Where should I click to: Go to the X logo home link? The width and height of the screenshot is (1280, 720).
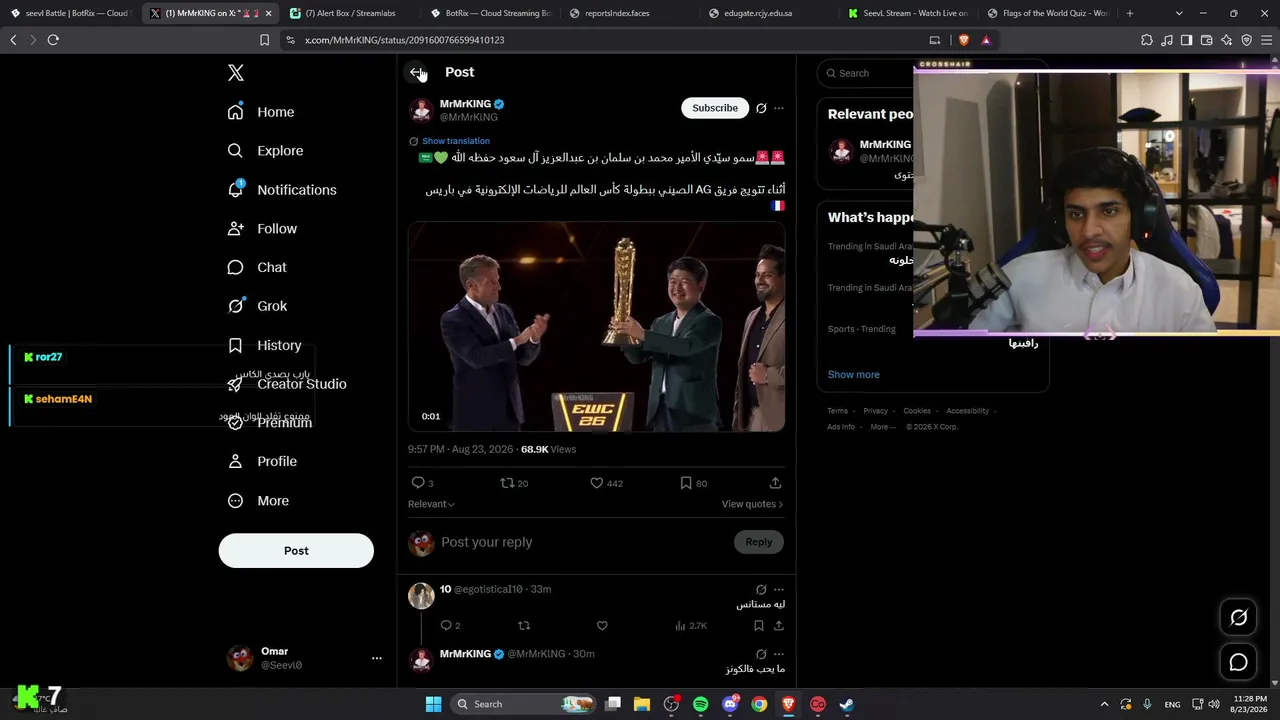coord(236,73)
